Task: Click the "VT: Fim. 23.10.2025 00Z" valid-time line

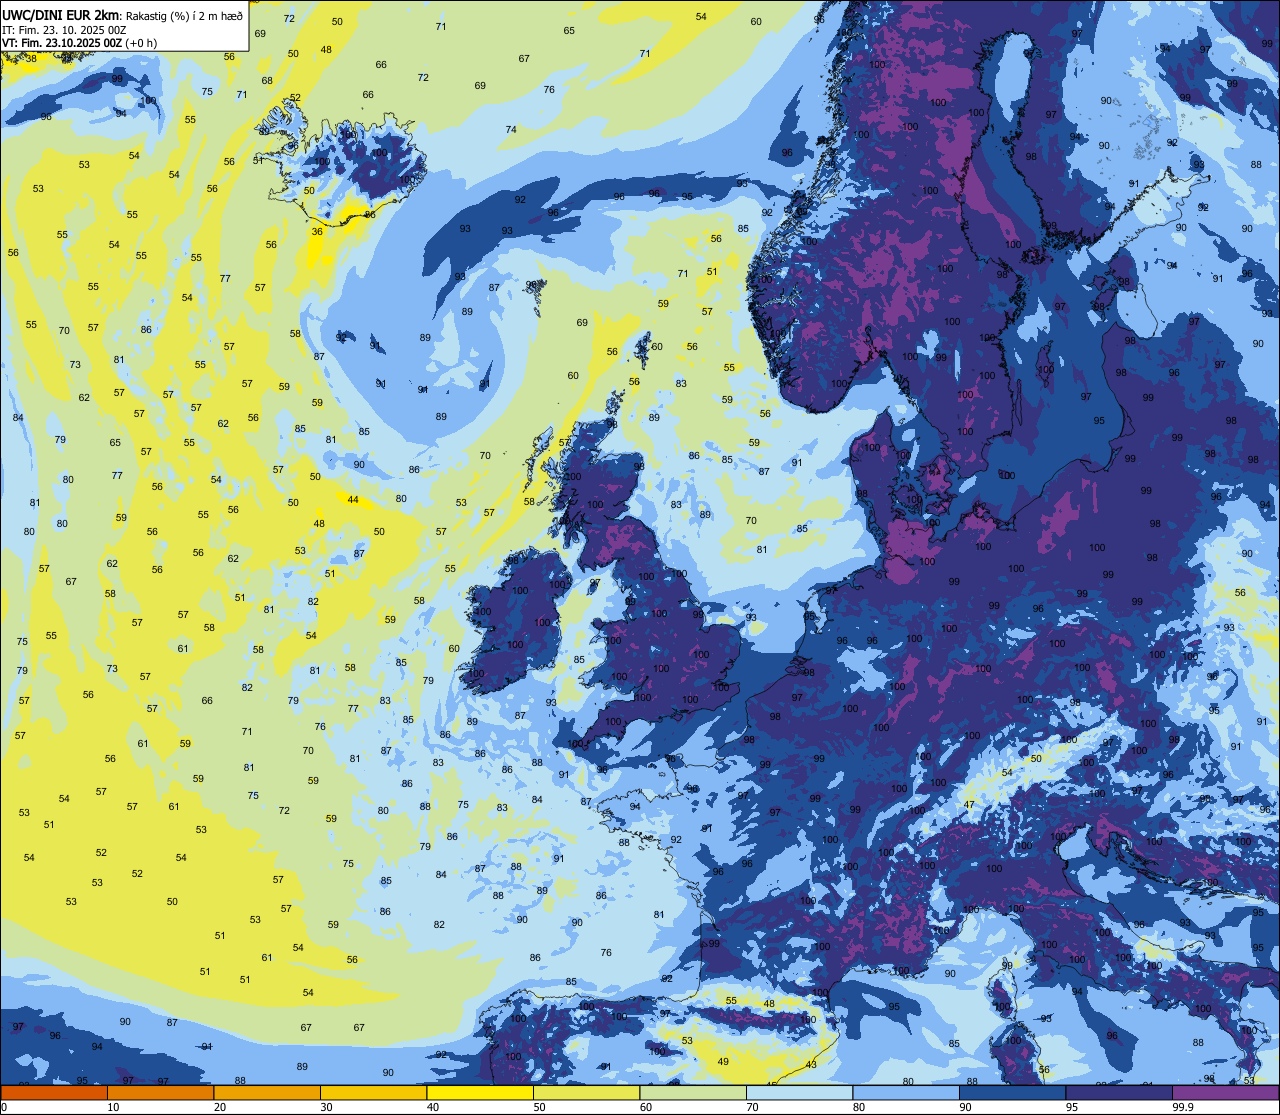Action: (62, 43)
